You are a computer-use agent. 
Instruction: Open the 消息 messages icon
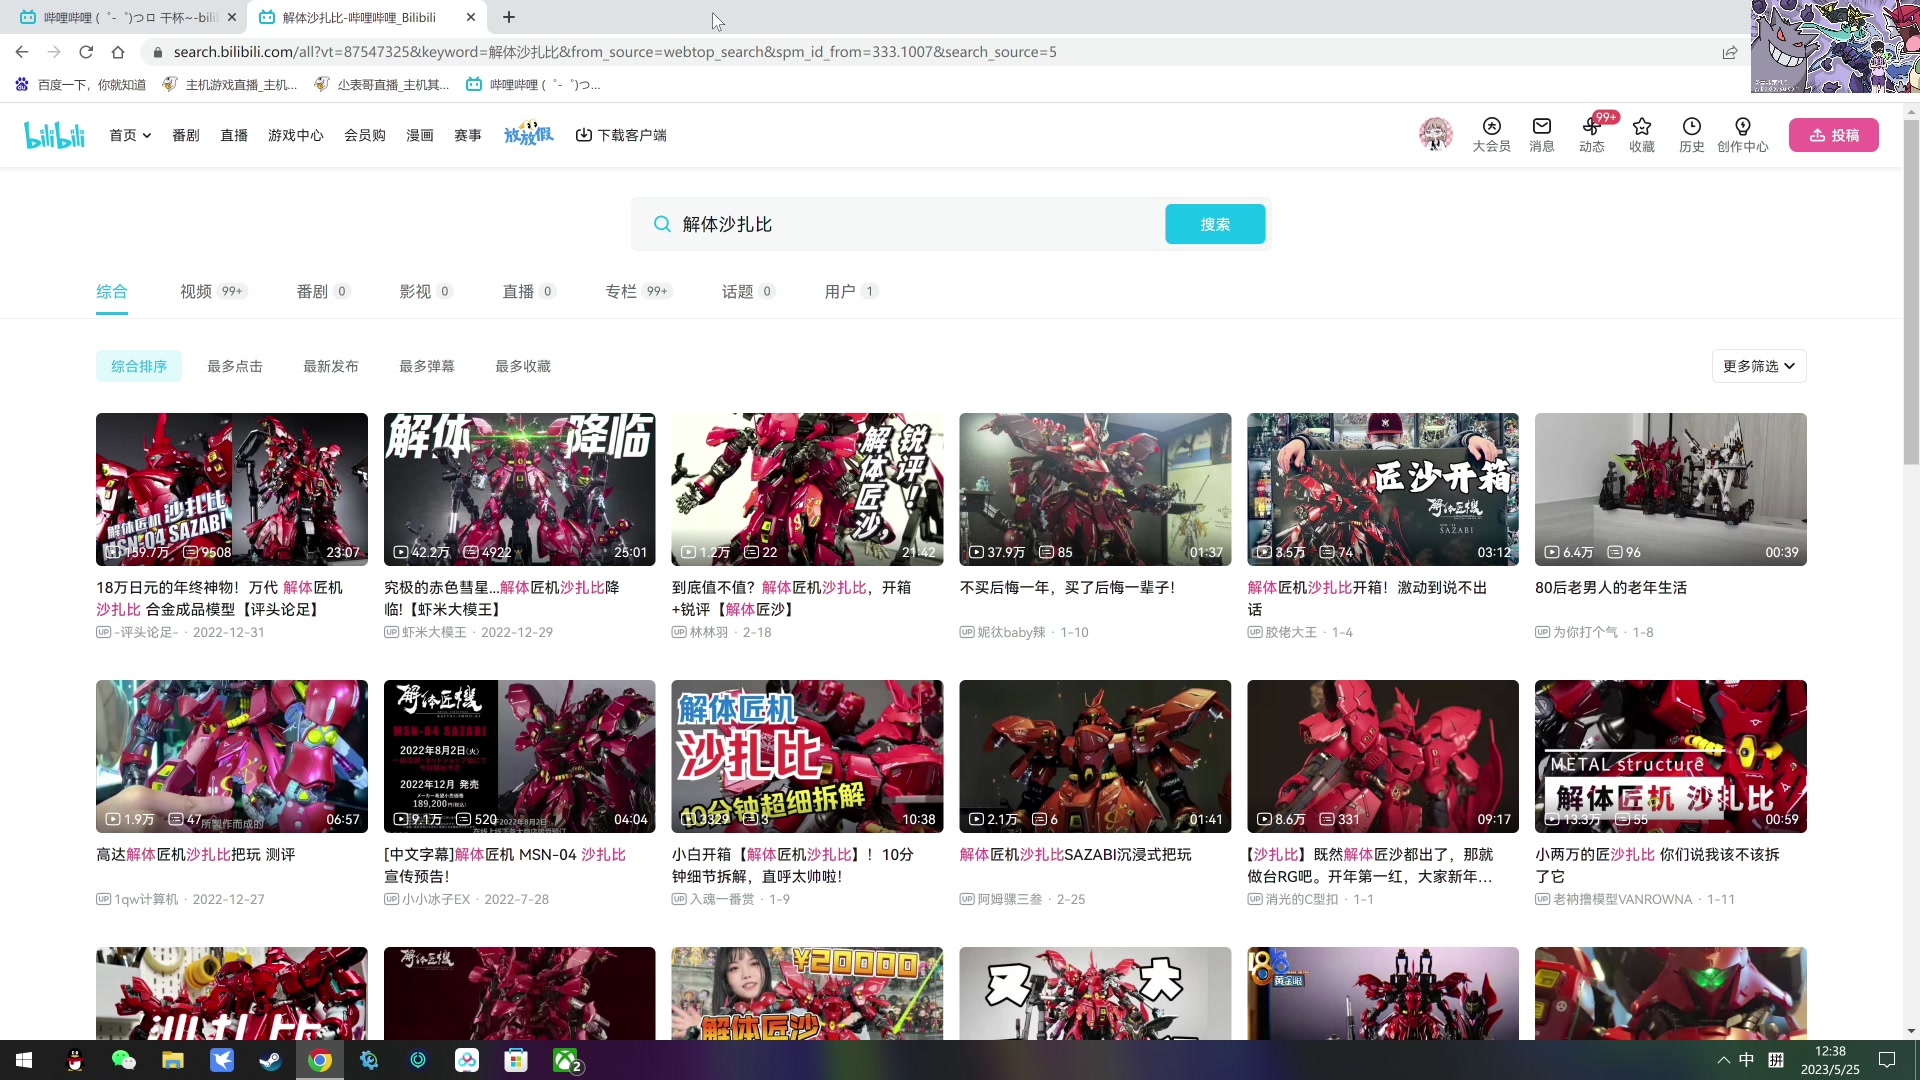(x=1541, y=134)
